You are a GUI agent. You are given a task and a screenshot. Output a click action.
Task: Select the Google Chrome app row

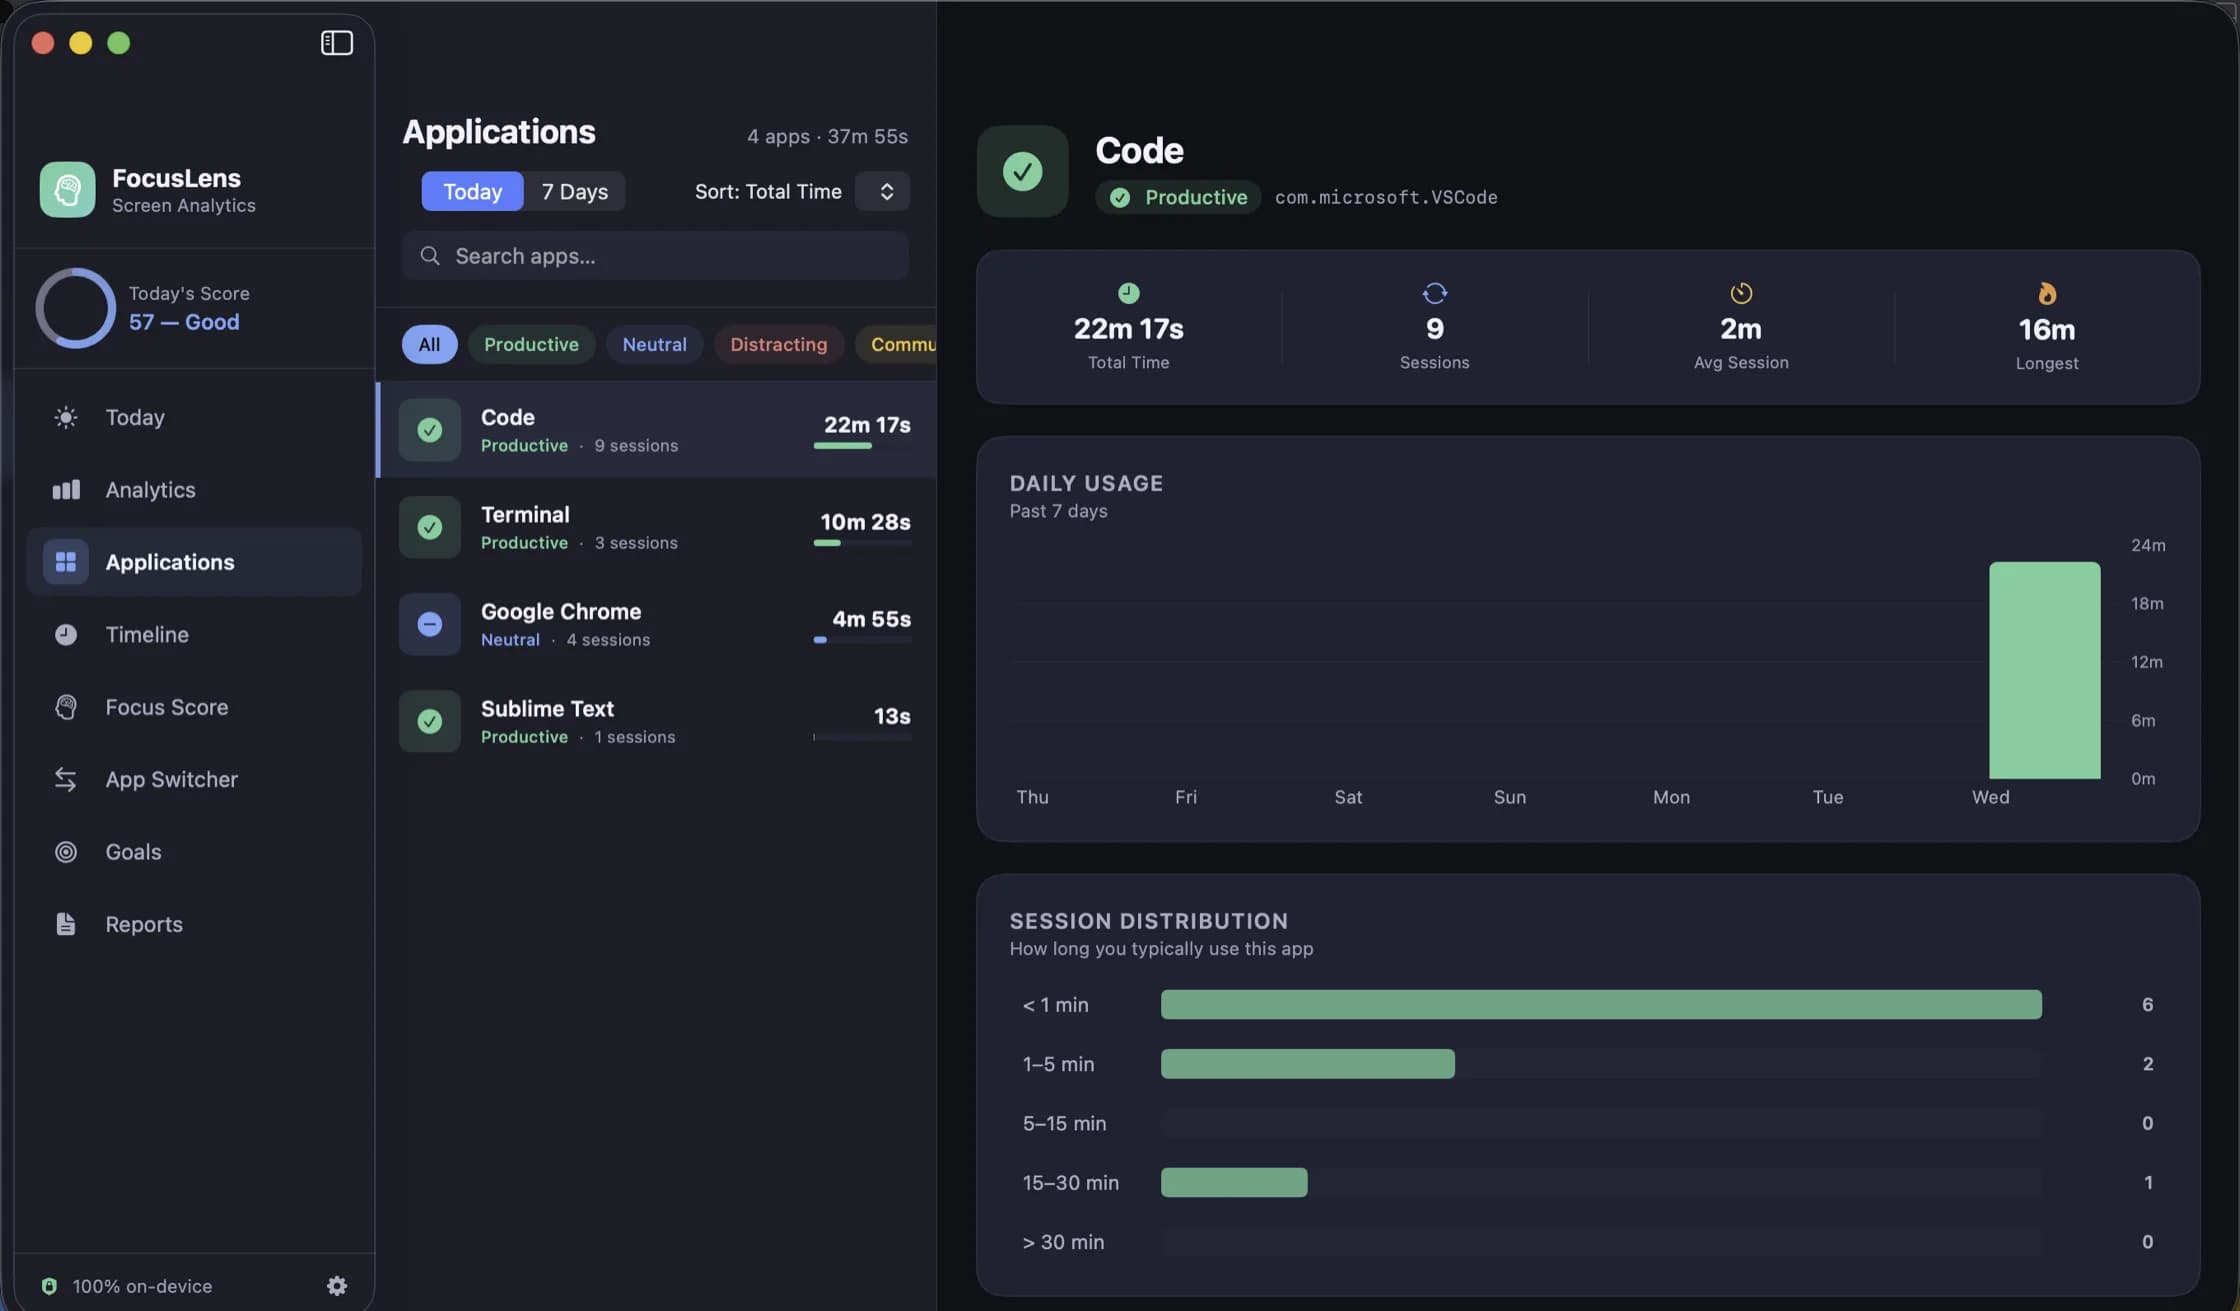click(656, 624)
